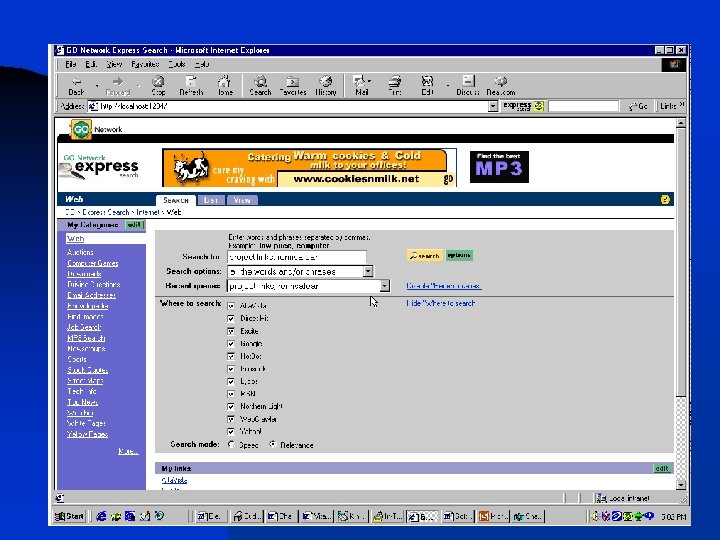Open the History toolbar icon
This screenshot has height=540, width=720.
[326, 86]
